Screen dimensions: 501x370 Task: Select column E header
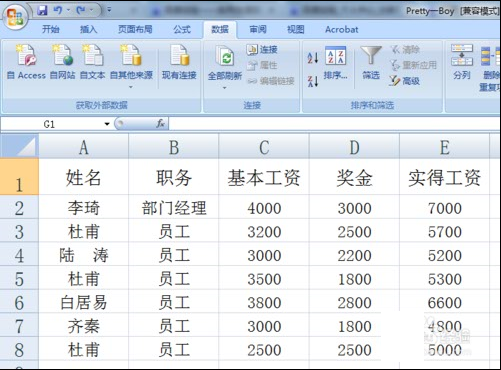445,147
